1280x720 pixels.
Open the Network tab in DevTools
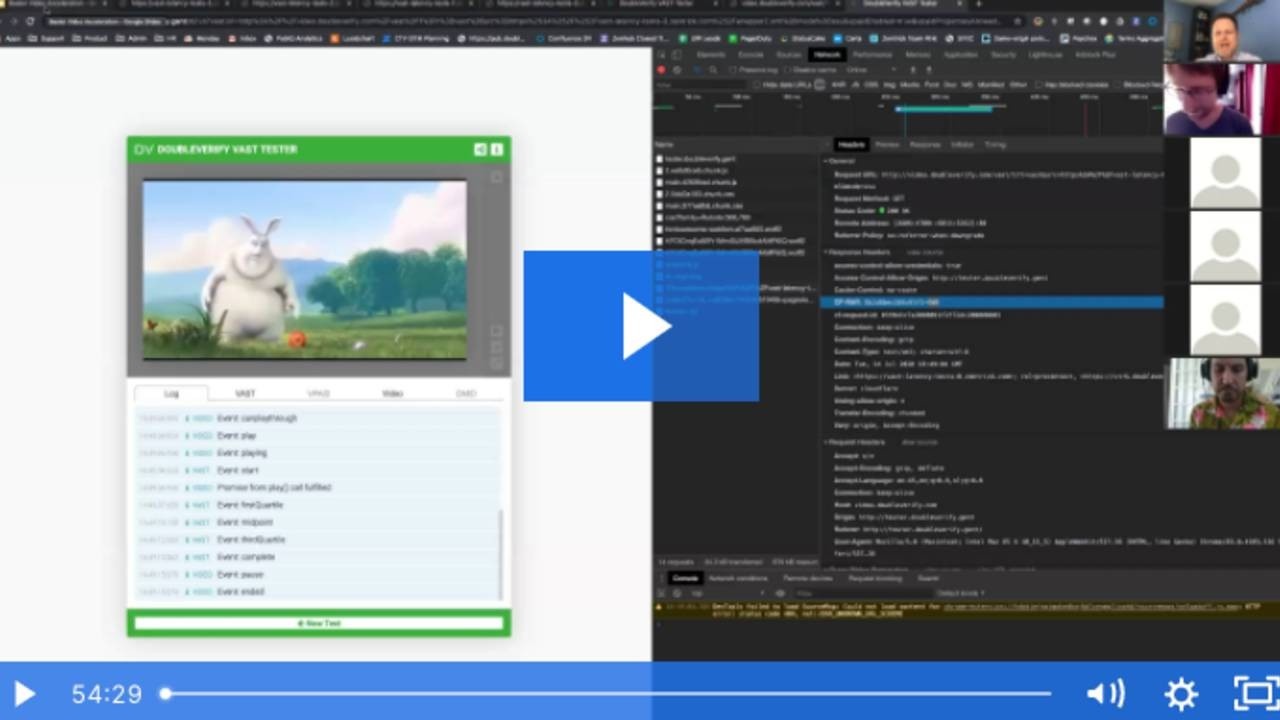[x=827, y=55]
